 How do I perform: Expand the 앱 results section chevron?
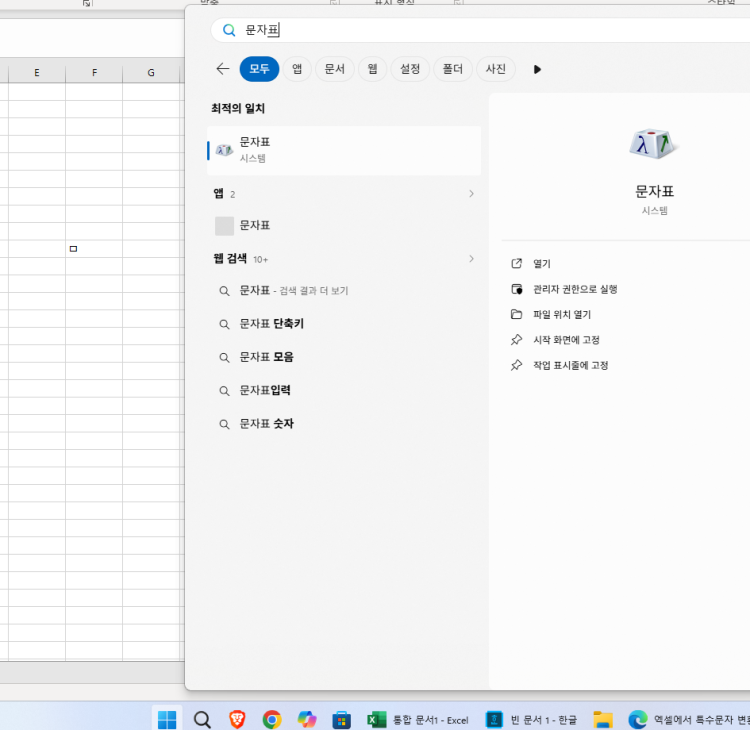pyautogui.click(x=471, y=194)
